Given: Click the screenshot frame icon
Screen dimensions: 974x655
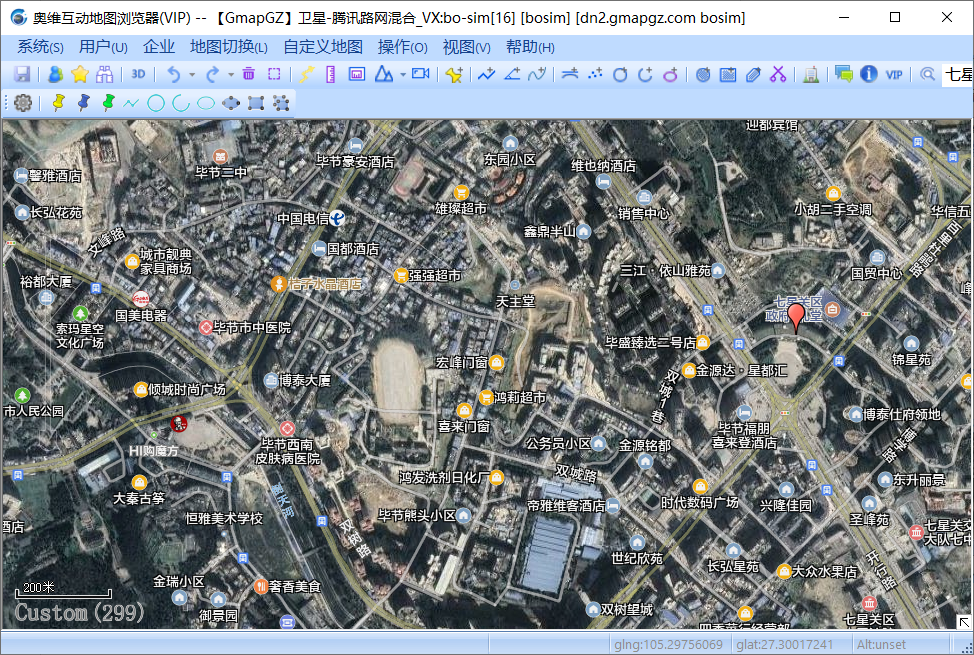Looking at the screenshot, I should [x=357, y=75].
